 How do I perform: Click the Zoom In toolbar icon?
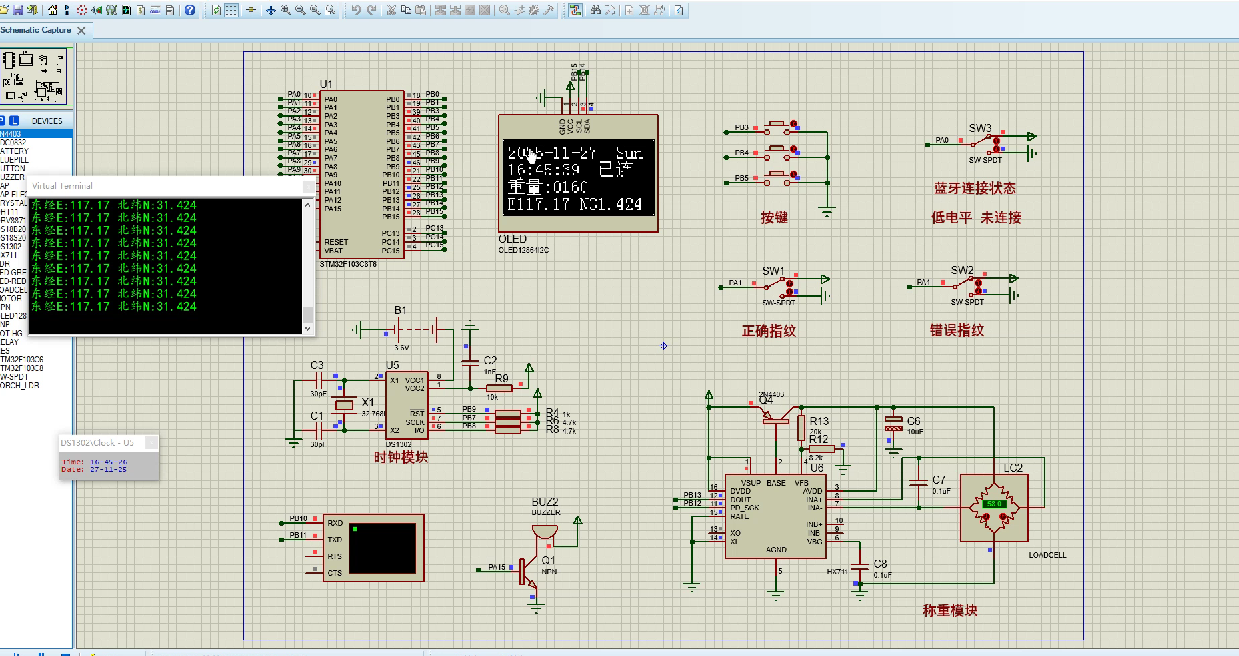click(x=285, y=8)
